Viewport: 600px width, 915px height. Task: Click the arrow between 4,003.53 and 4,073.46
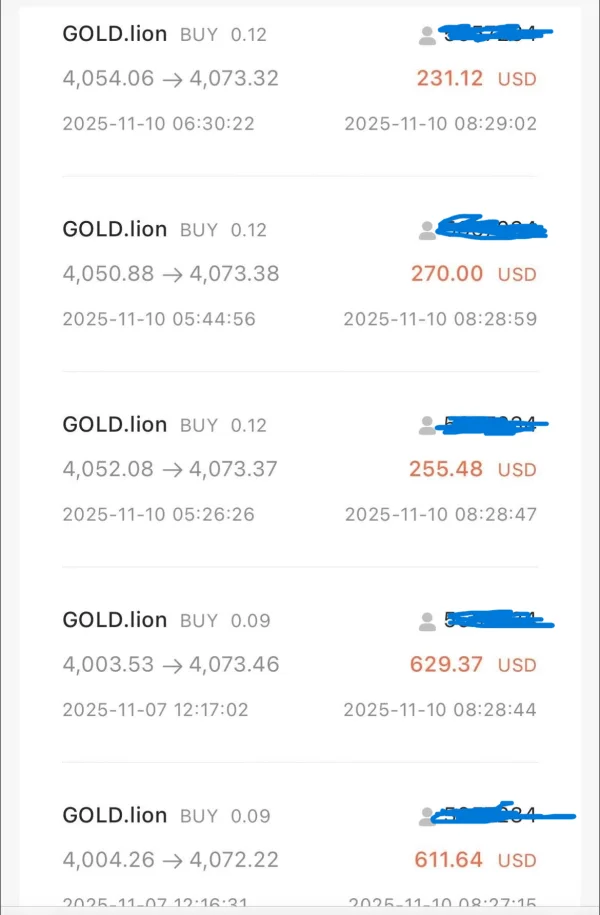click(x=172, y=665)
